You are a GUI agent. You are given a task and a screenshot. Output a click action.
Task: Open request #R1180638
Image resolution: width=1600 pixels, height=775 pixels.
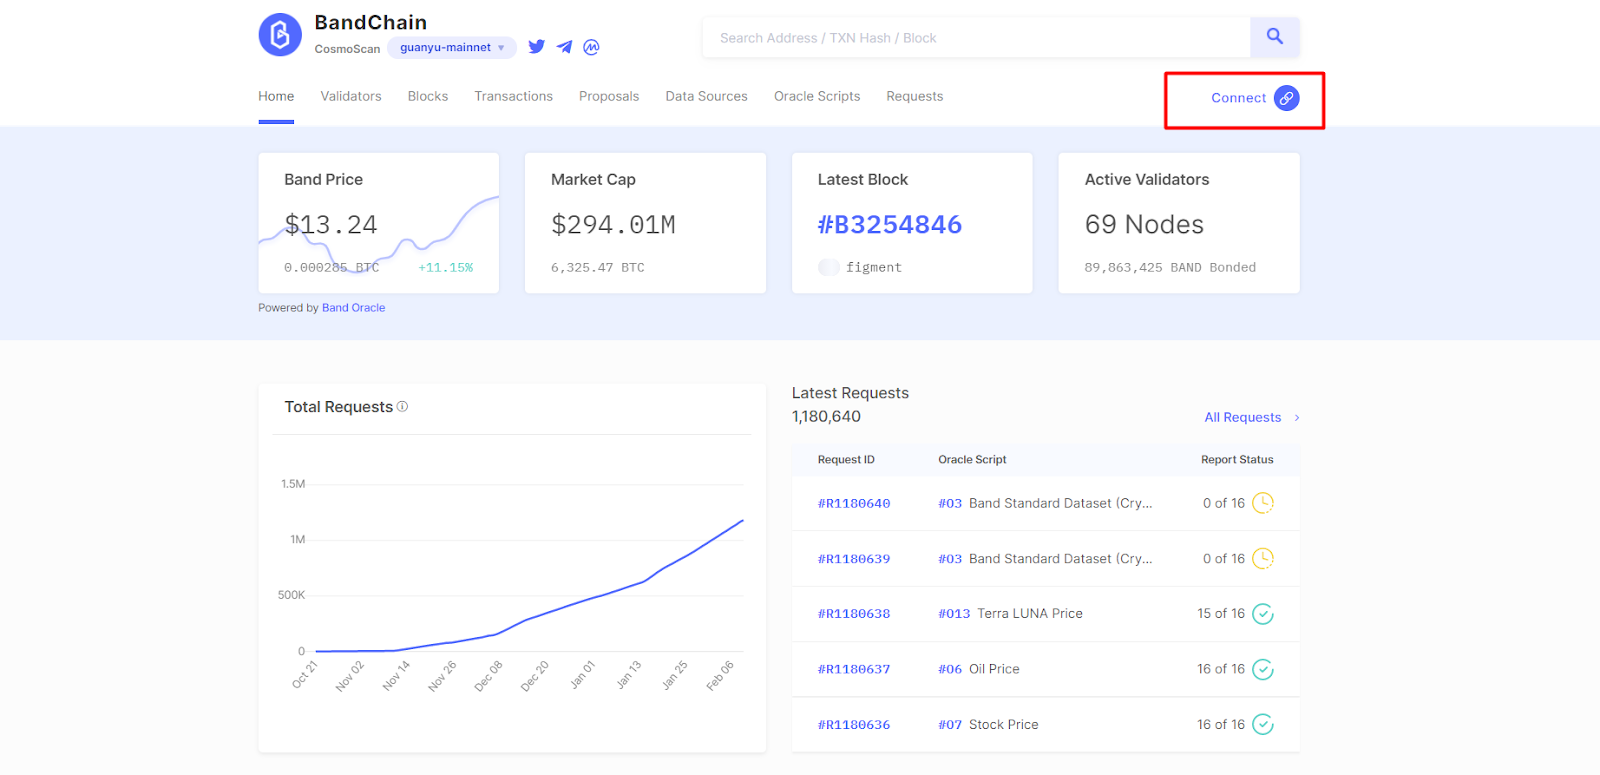coord(854,614)
